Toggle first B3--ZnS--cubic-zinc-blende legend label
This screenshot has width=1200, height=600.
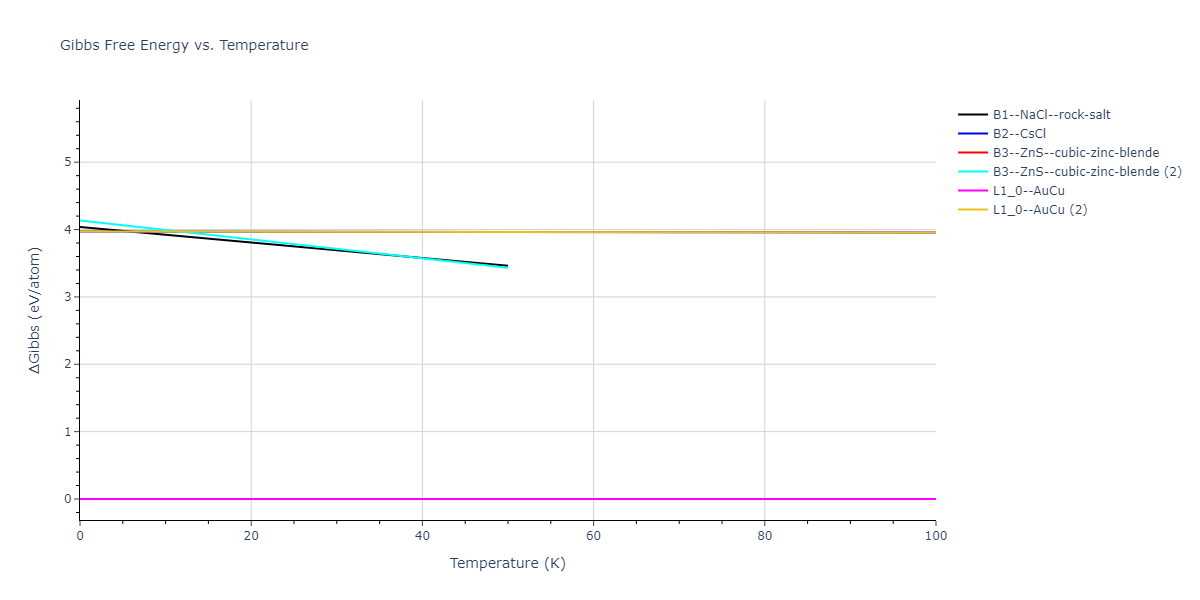(1075, 153)
